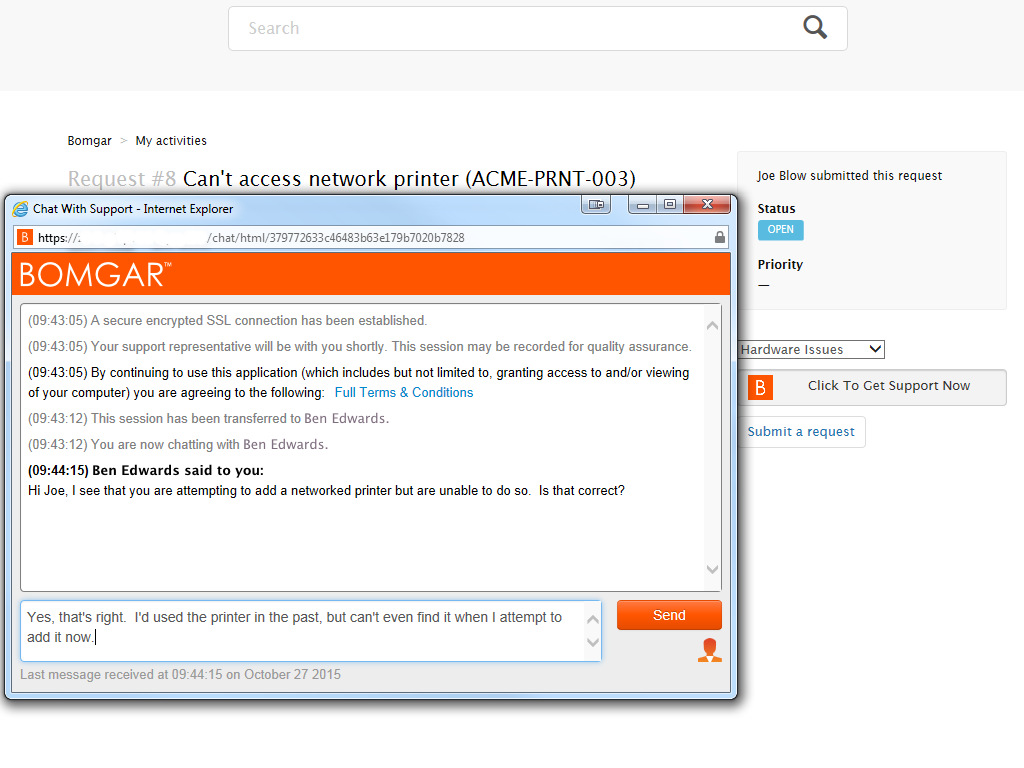
Task: Click 'Joe Blow submitted this request' text
Action: click(x=849, y=176)
